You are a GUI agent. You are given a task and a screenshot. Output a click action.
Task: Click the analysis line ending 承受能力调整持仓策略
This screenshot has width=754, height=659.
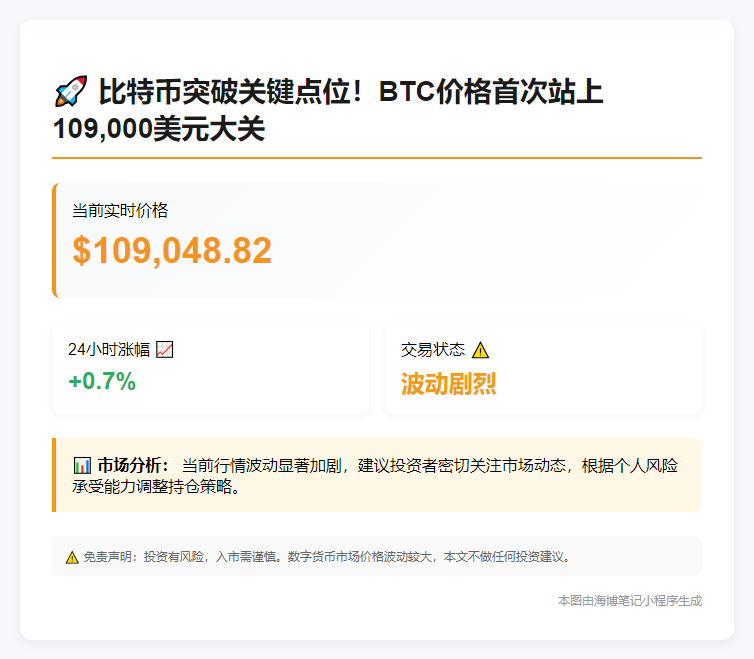pos(156,487)
